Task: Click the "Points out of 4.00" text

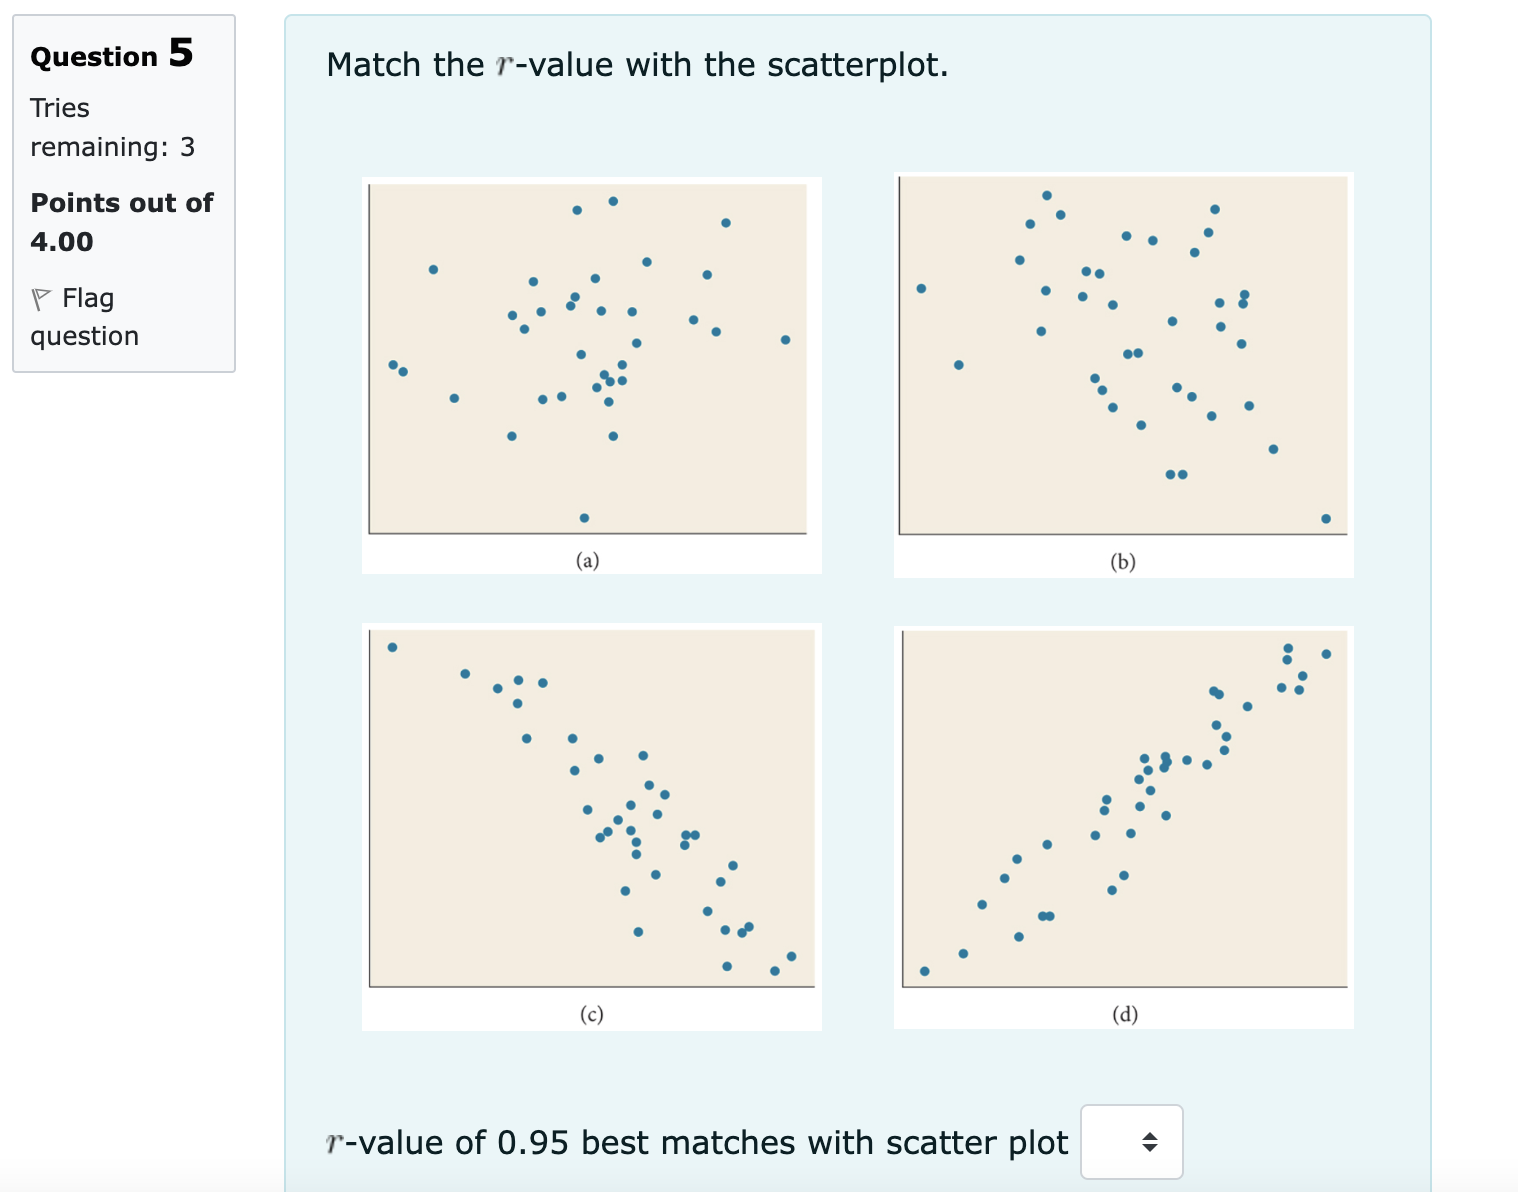Action: [121, 222]
